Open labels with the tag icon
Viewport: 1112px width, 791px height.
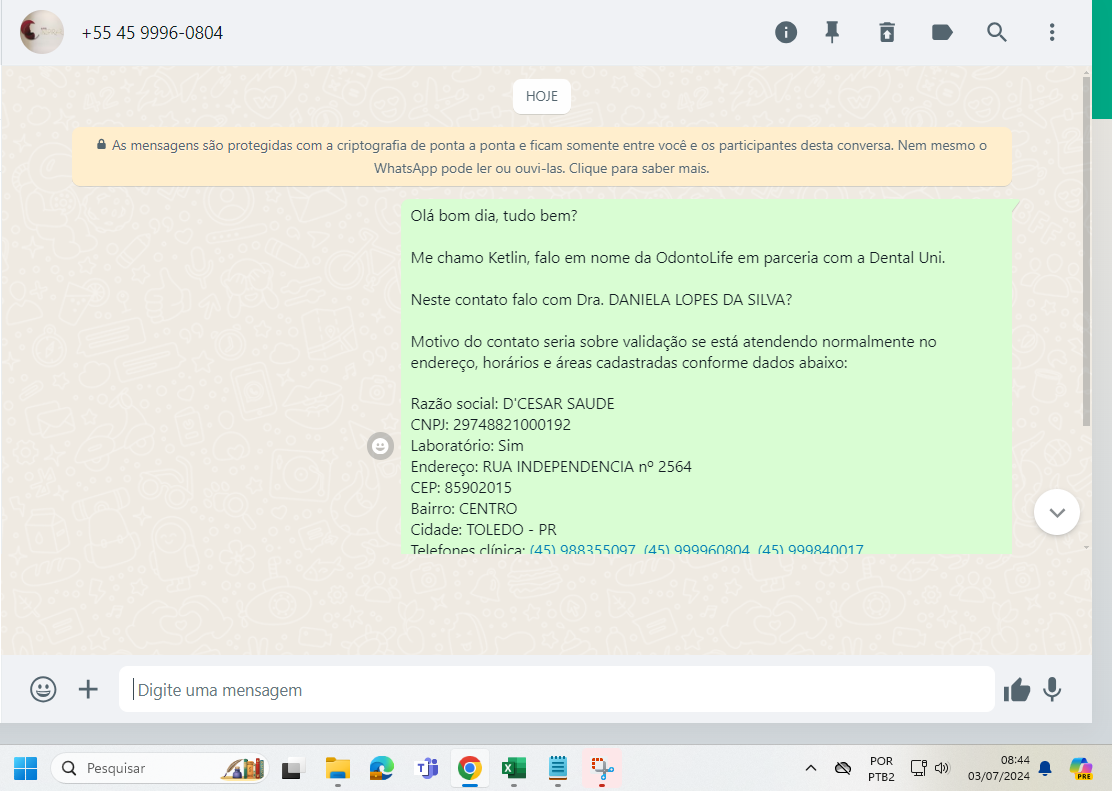942,33
